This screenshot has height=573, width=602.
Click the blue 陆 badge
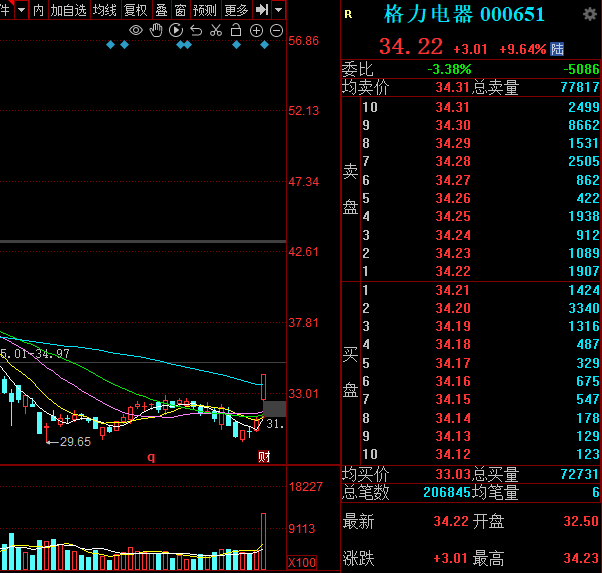(557, 49)
